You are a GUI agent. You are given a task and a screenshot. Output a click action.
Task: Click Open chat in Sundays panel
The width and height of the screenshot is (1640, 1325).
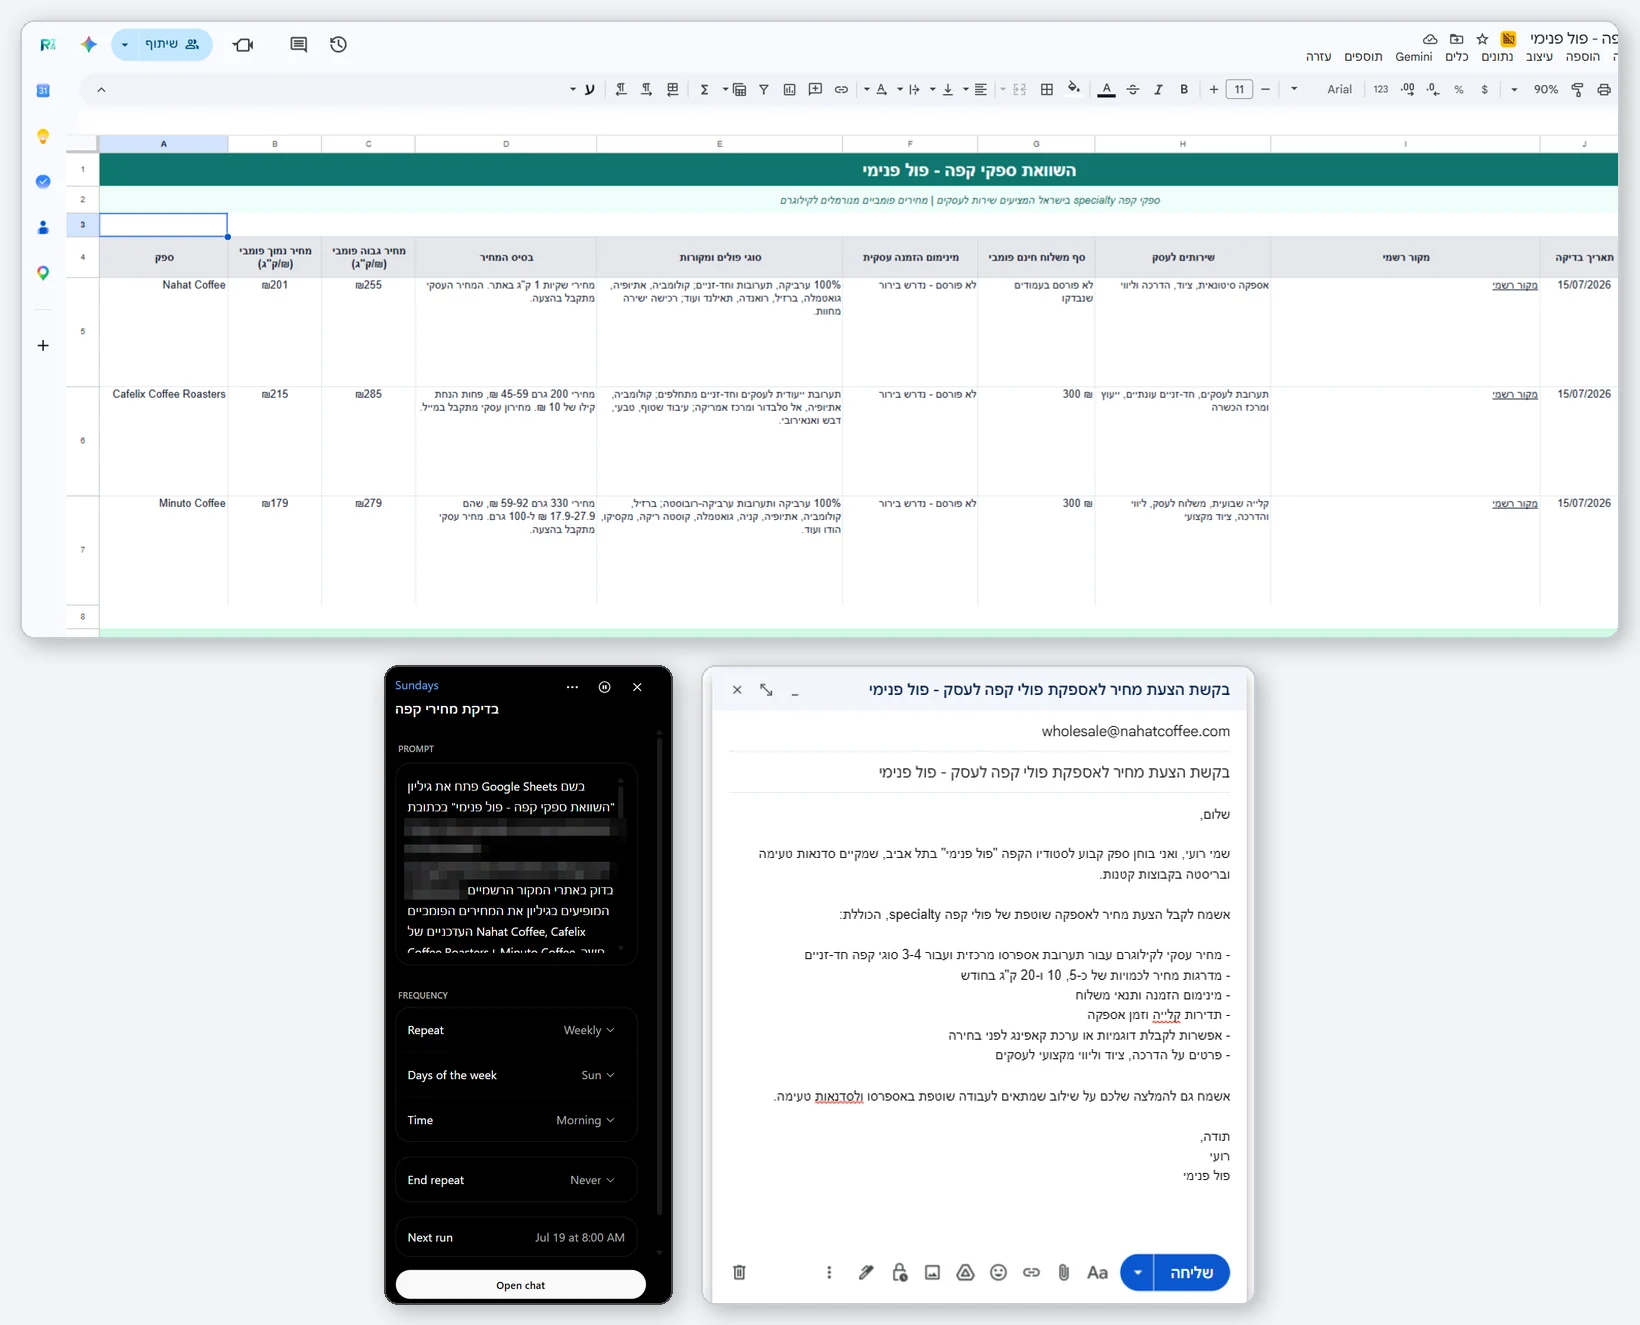[520, 1285]
